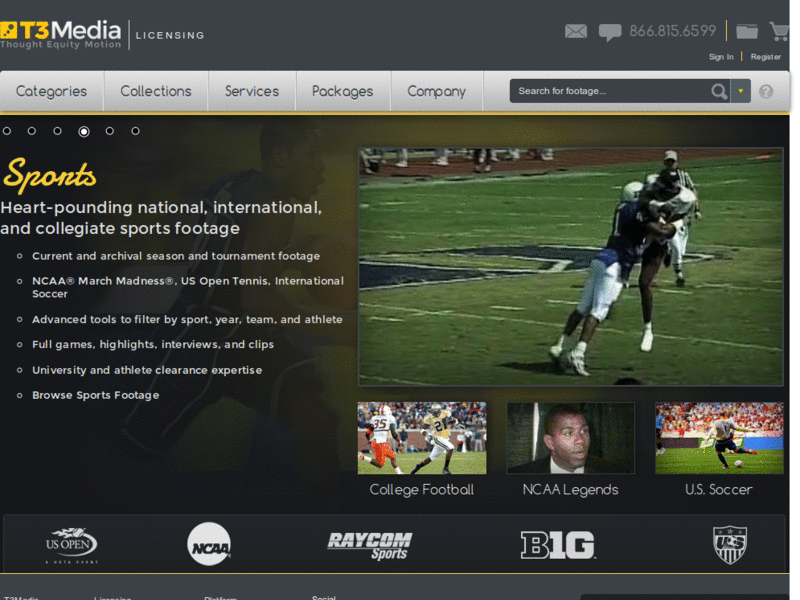Click 'Advanced tools to filter by sport' line
This screenshot has width=800, height=600.
[187, 319]
